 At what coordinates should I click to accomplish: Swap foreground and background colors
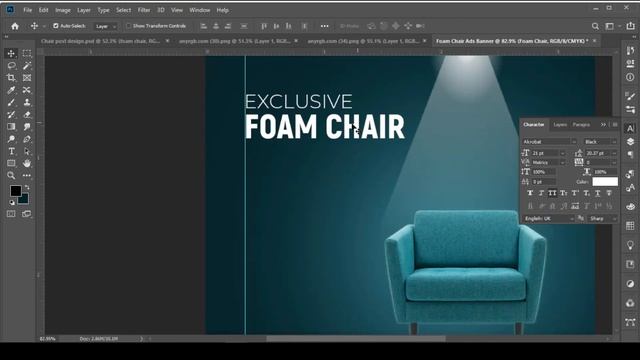(27, 187)
